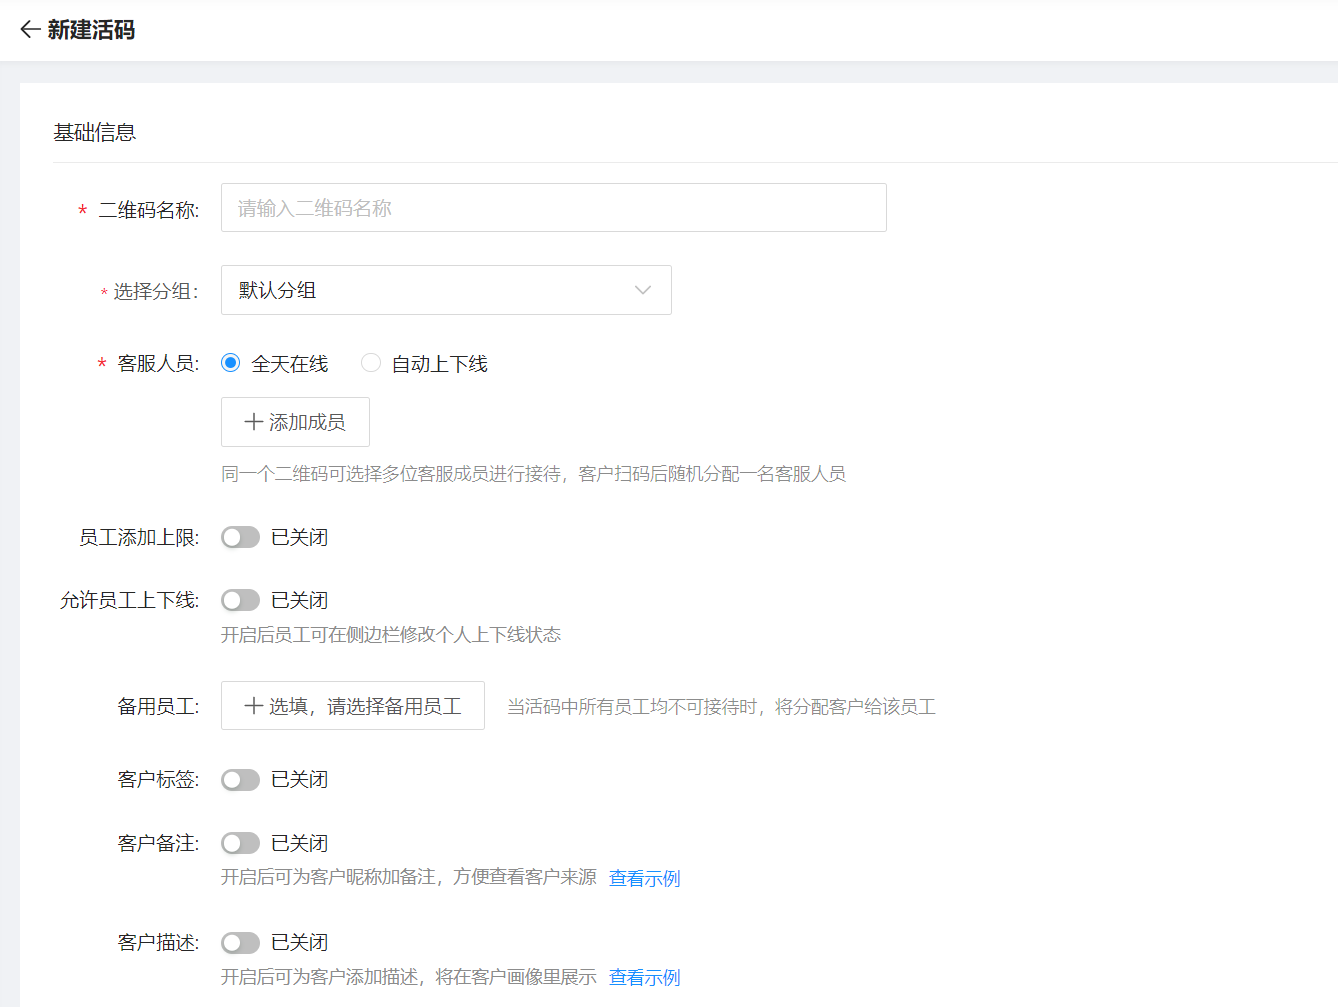
Task: Click the 允许员工上下线 field label
Action: tap(130, 600)
